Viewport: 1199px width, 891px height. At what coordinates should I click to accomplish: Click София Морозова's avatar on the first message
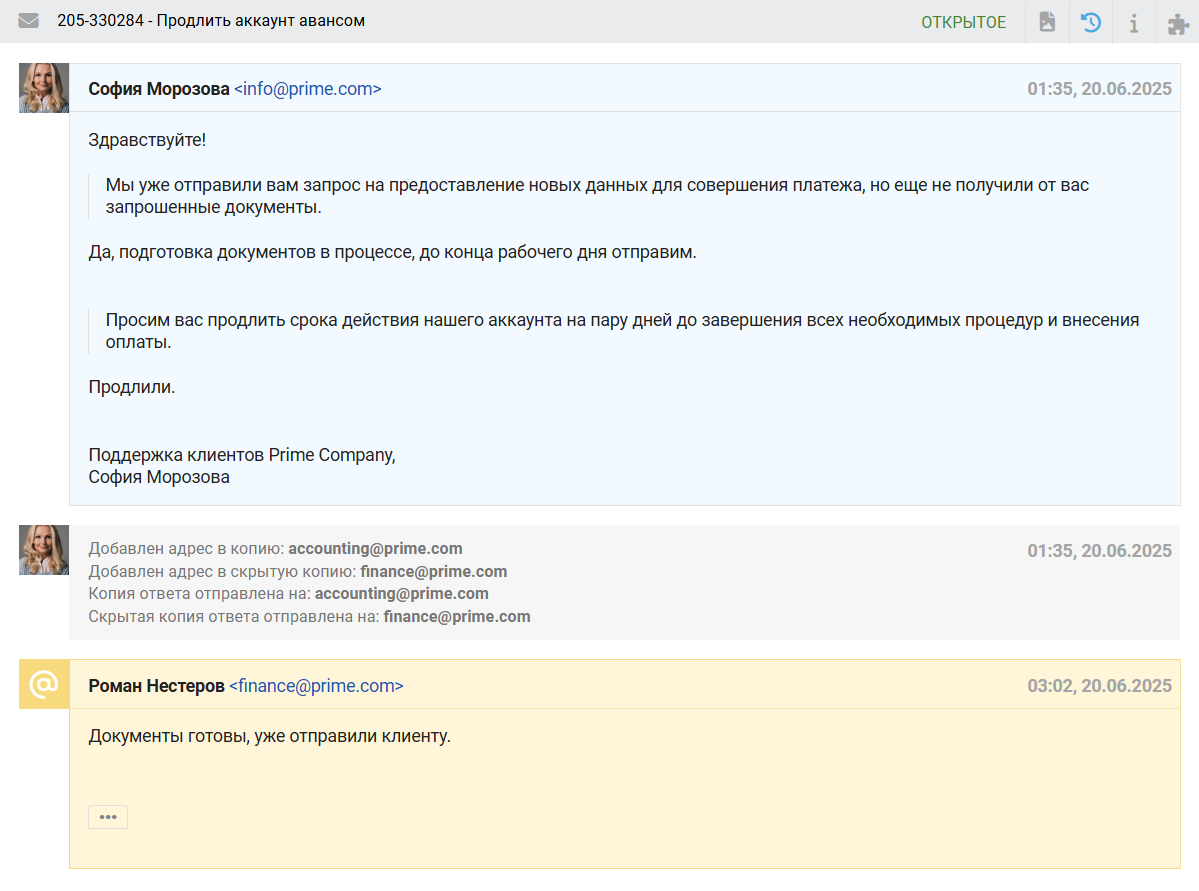tap(44, 88)
